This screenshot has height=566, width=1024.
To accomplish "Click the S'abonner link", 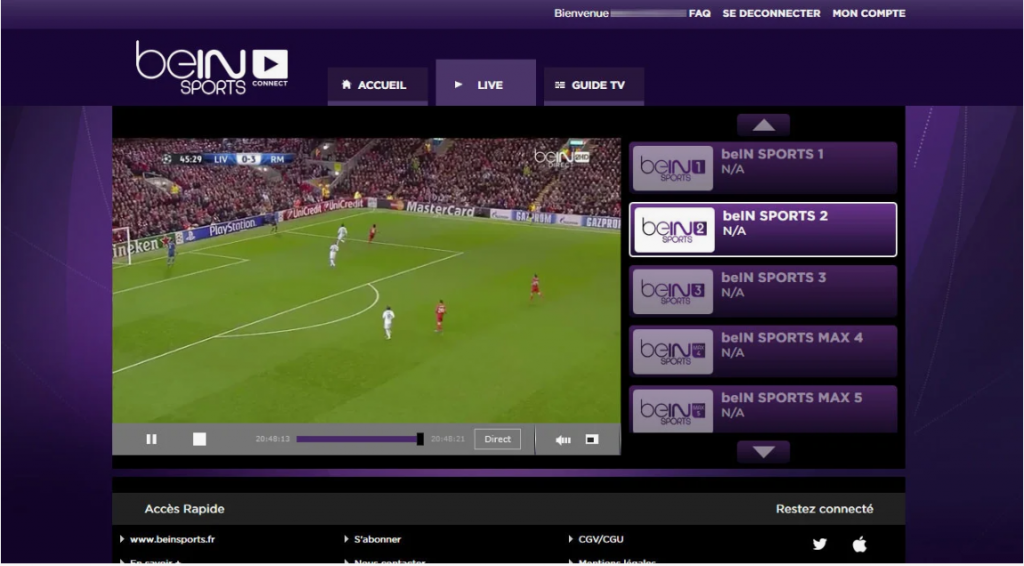I will [x=377, y=539].
